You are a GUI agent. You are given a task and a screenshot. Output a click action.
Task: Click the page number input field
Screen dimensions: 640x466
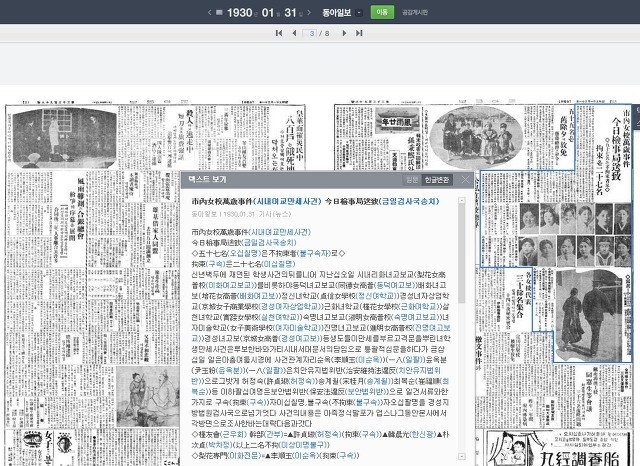point(310,33)
